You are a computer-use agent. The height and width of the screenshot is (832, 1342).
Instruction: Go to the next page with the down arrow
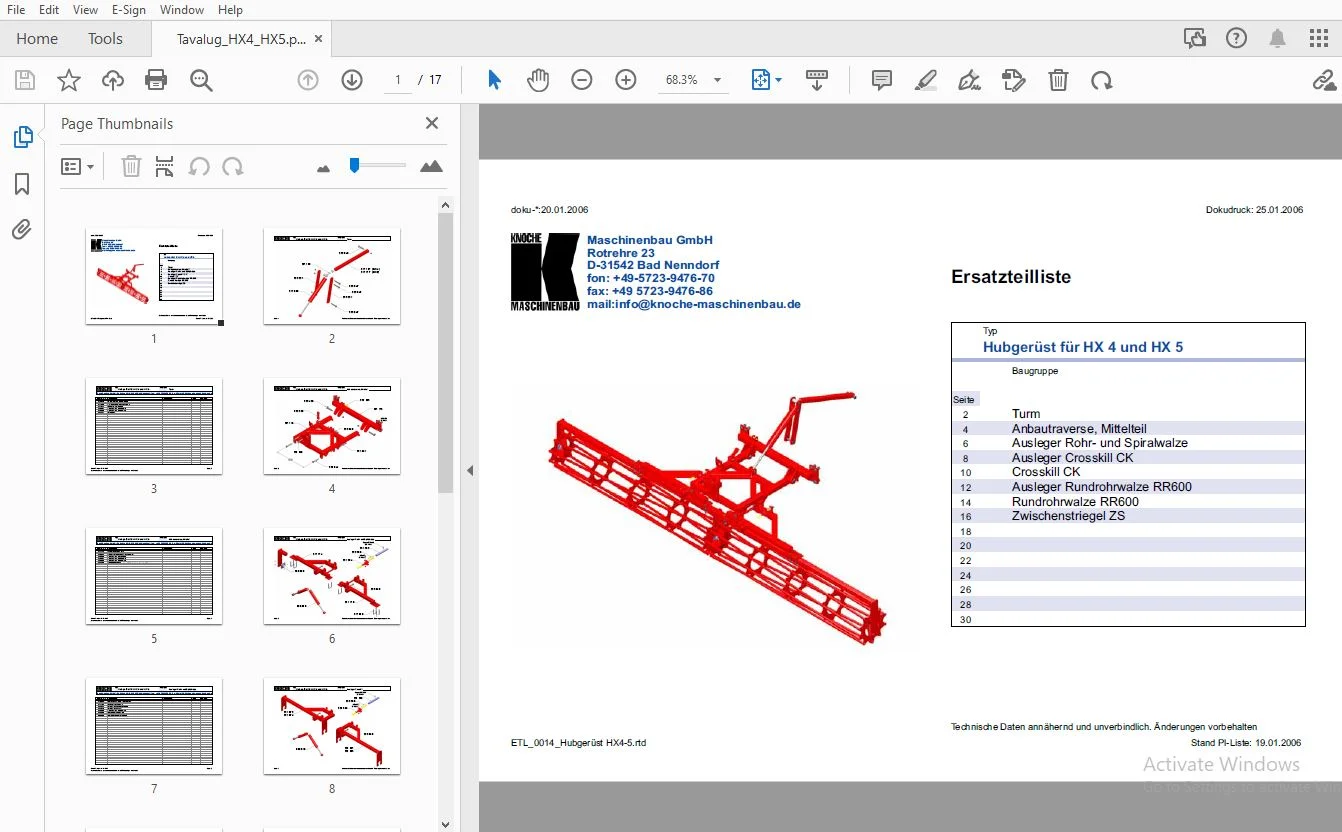click(x=352, y=80)
